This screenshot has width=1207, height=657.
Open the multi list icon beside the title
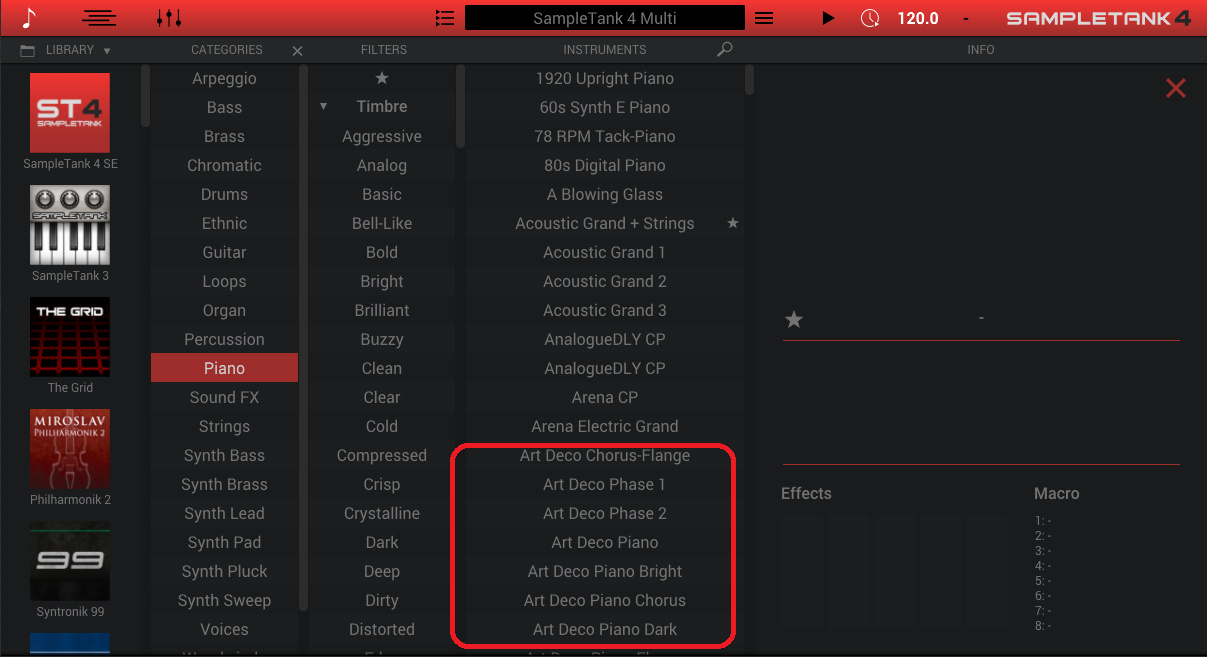click(x=445, y=18)
